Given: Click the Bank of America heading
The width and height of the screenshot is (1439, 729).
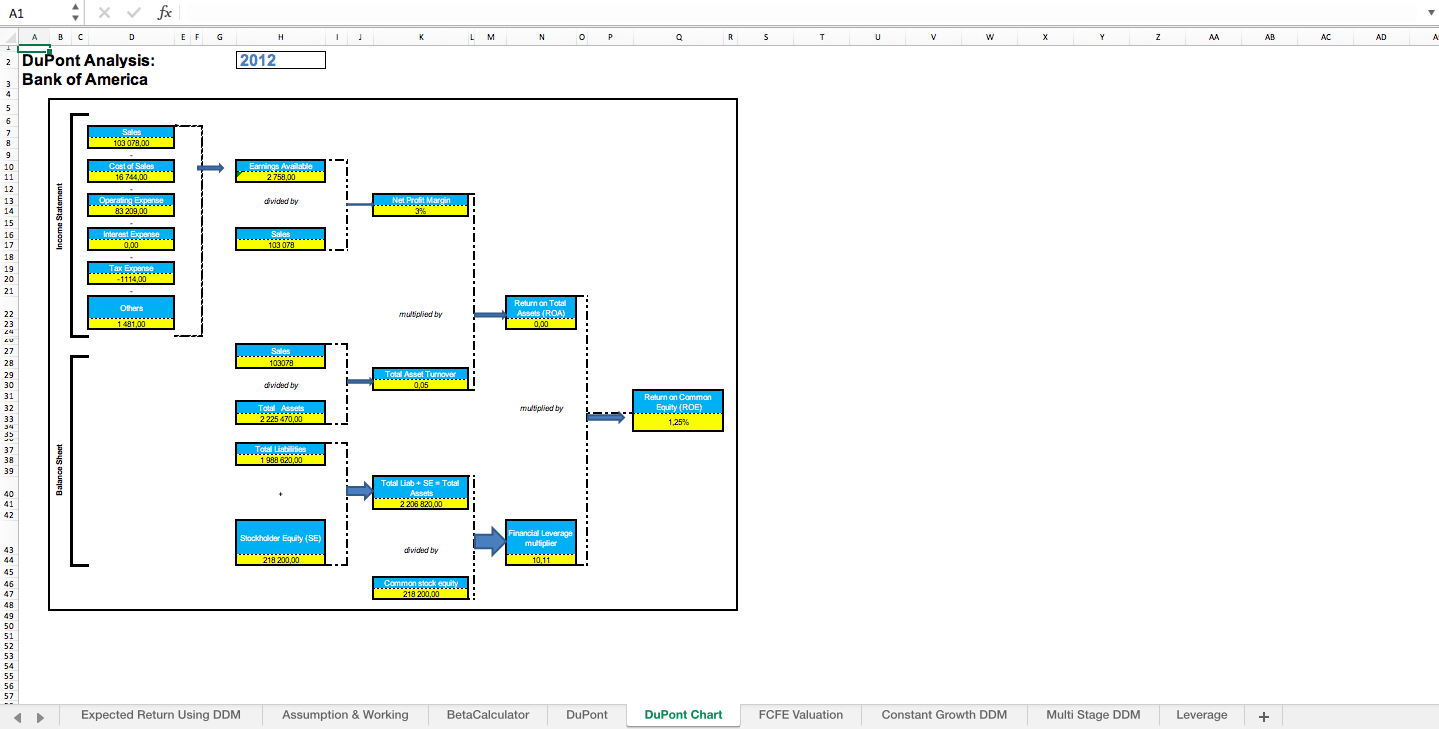Looking at the screenshot, I should (85, 79).
